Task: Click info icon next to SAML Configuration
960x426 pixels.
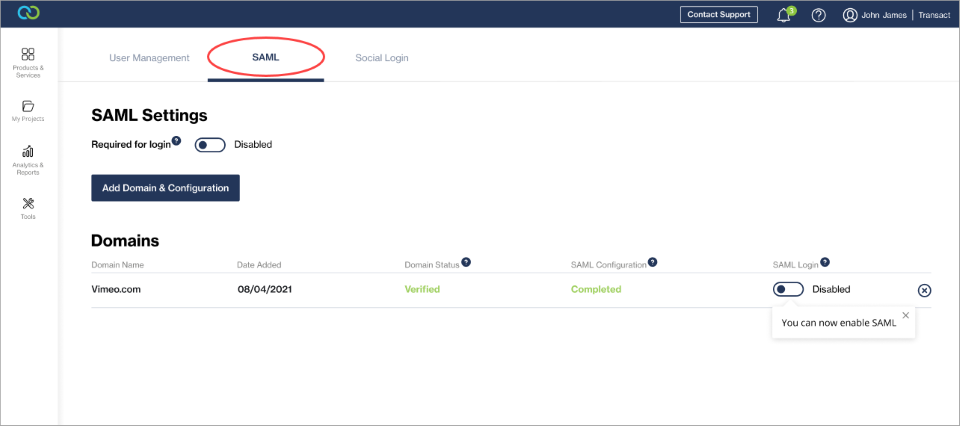Action: (x=653, y=262)
